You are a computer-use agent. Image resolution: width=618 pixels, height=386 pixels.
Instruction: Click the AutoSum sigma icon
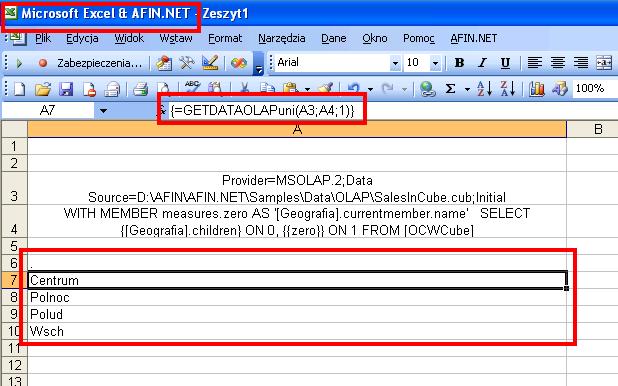coord(450,89)
